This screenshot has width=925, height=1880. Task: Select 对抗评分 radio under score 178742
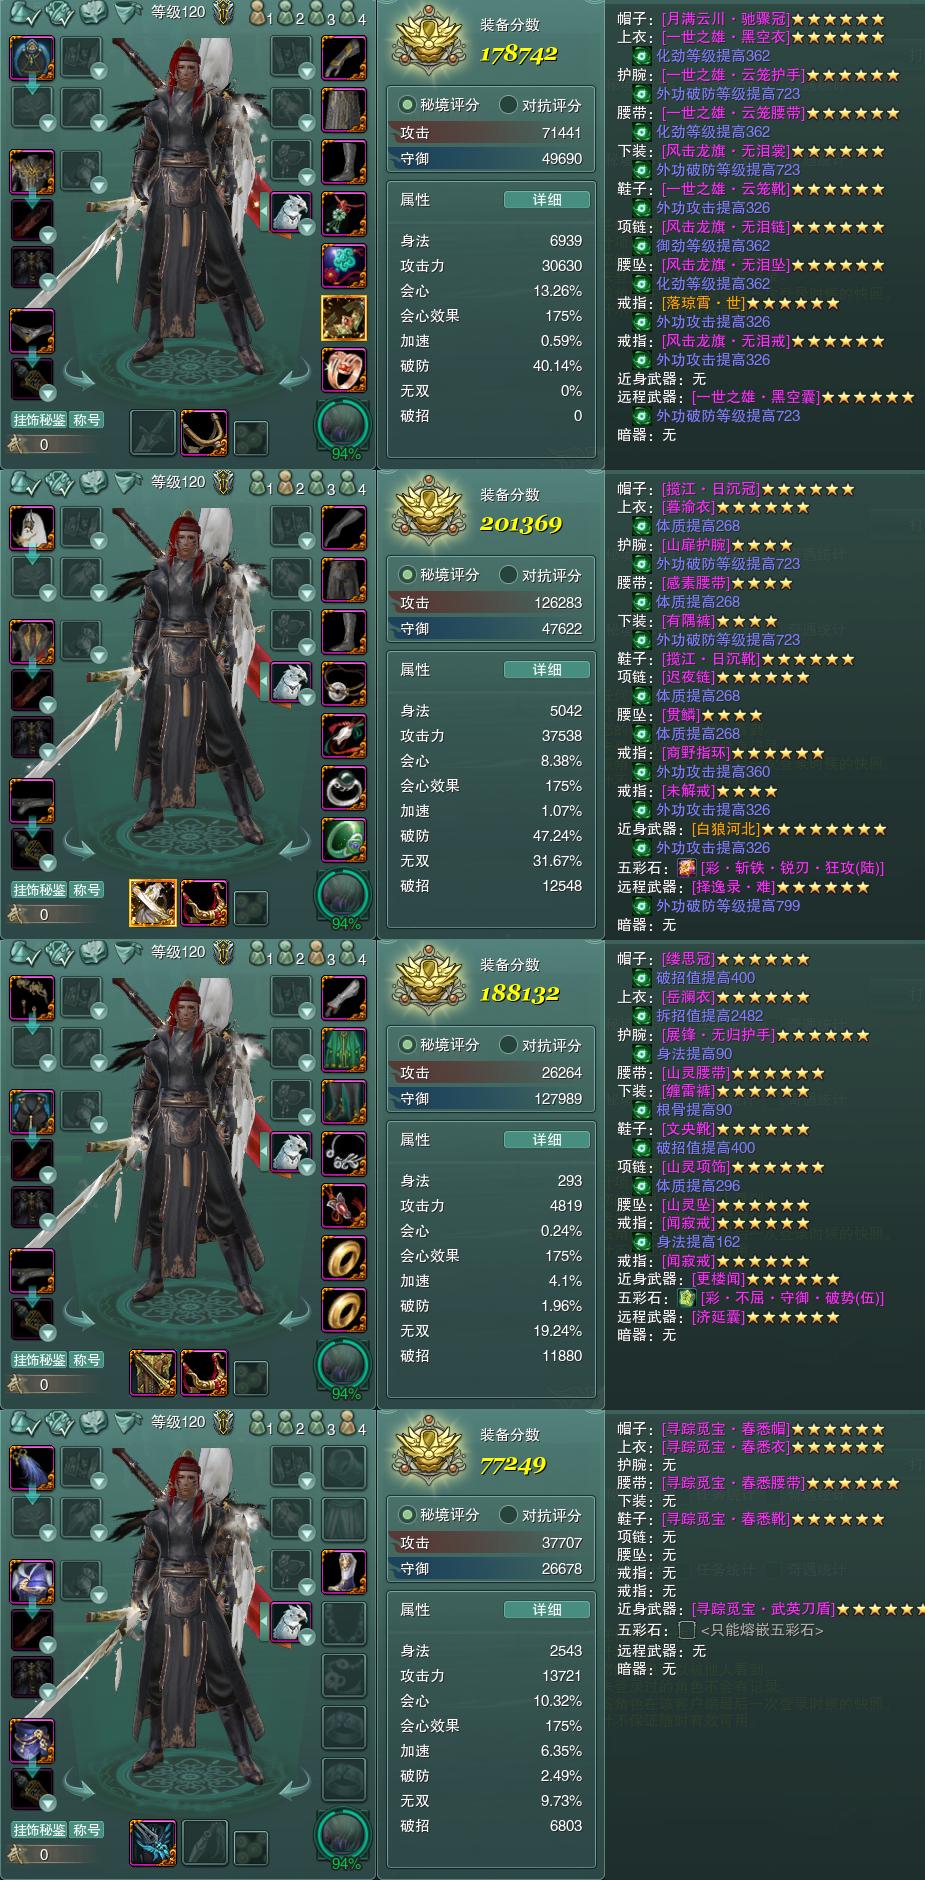click(x=509, y=105)
